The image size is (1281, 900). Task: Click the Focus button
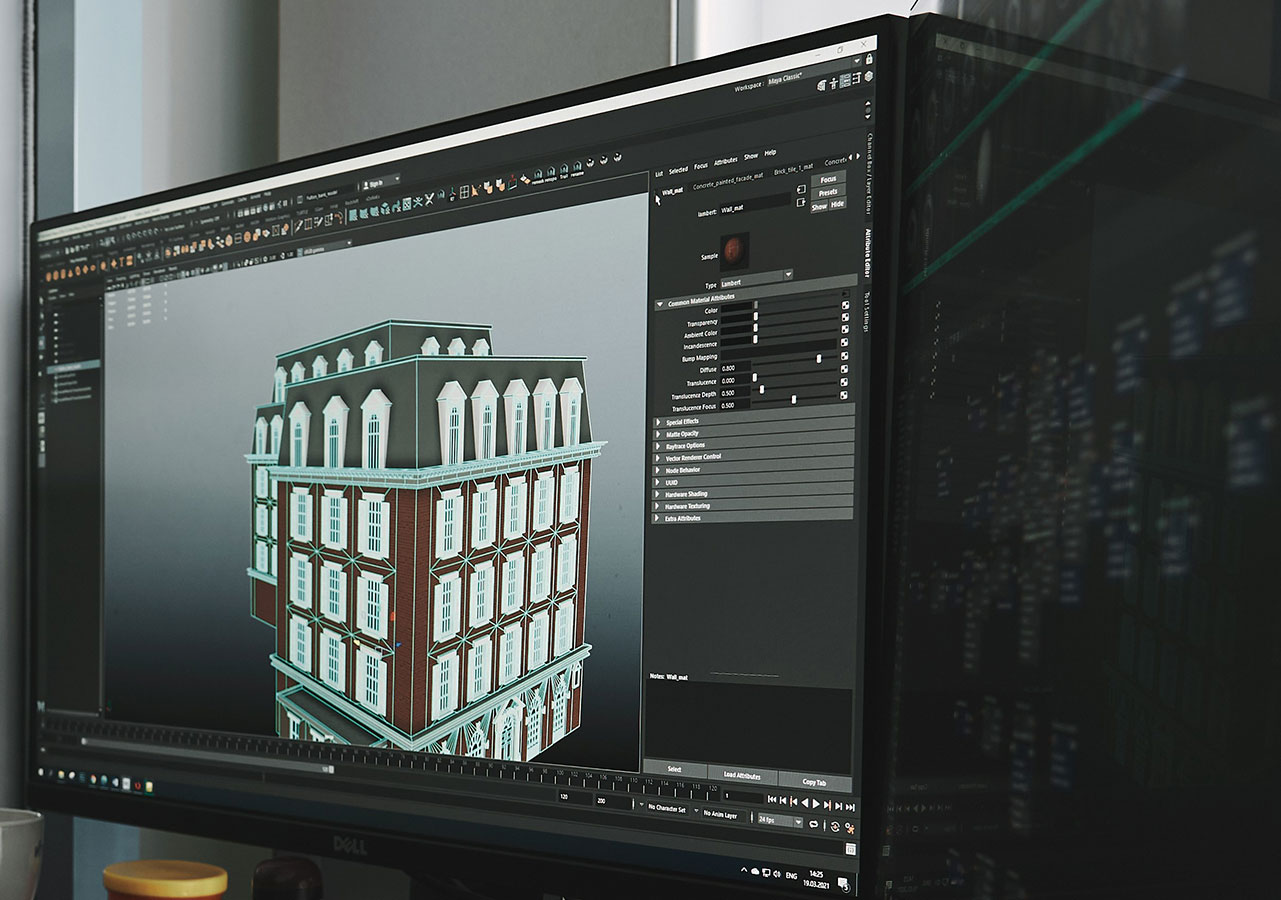(828, 180)
